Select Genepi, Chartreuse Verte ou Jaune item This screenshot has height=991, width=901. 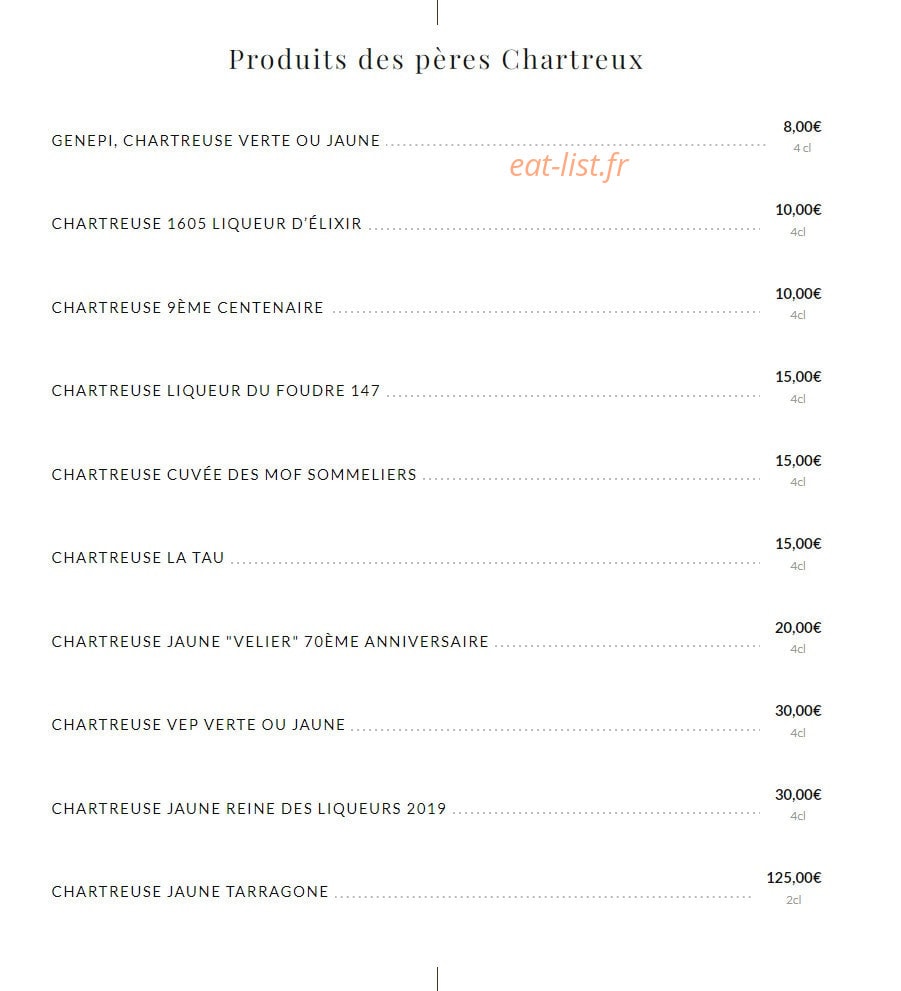215,140
